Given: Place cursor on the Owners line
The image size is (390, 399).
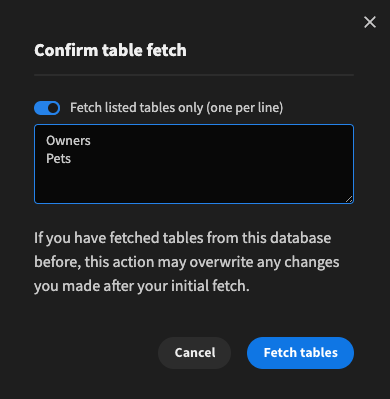Looking at the screenshot, I should pyautogui.click(x=68, y=141).
